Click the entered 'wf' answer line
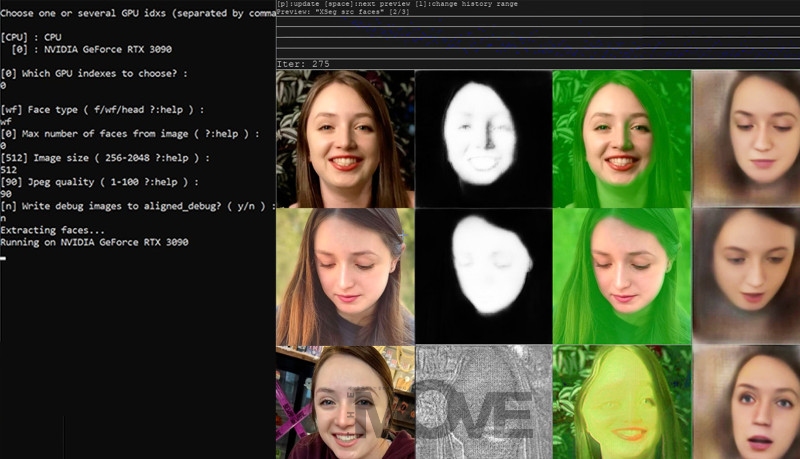 tap(6, 122)
